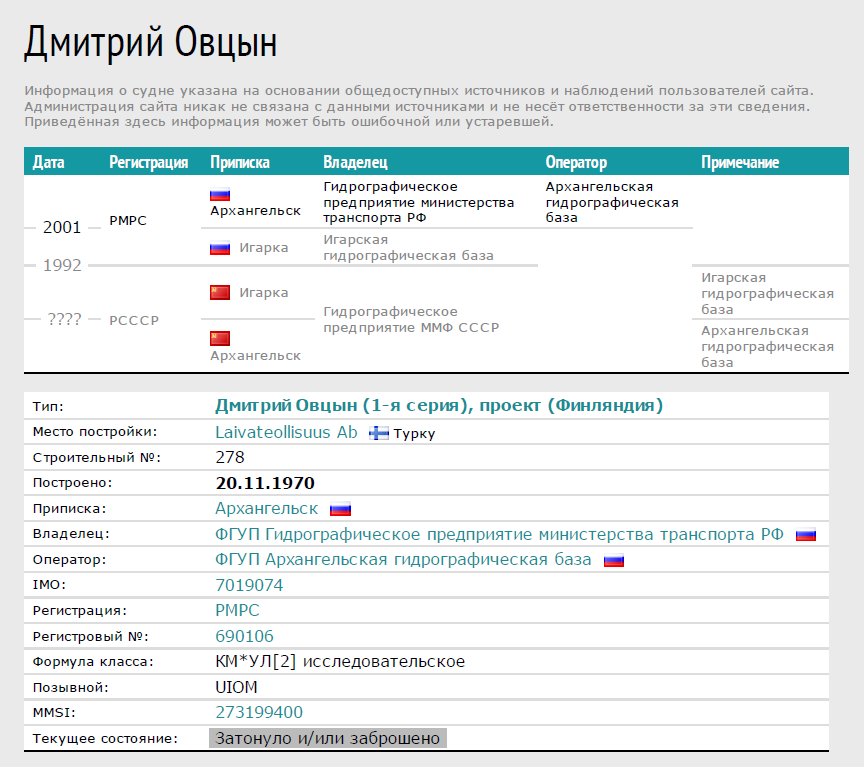Click Архангельск under the Soviet flag

256,356
